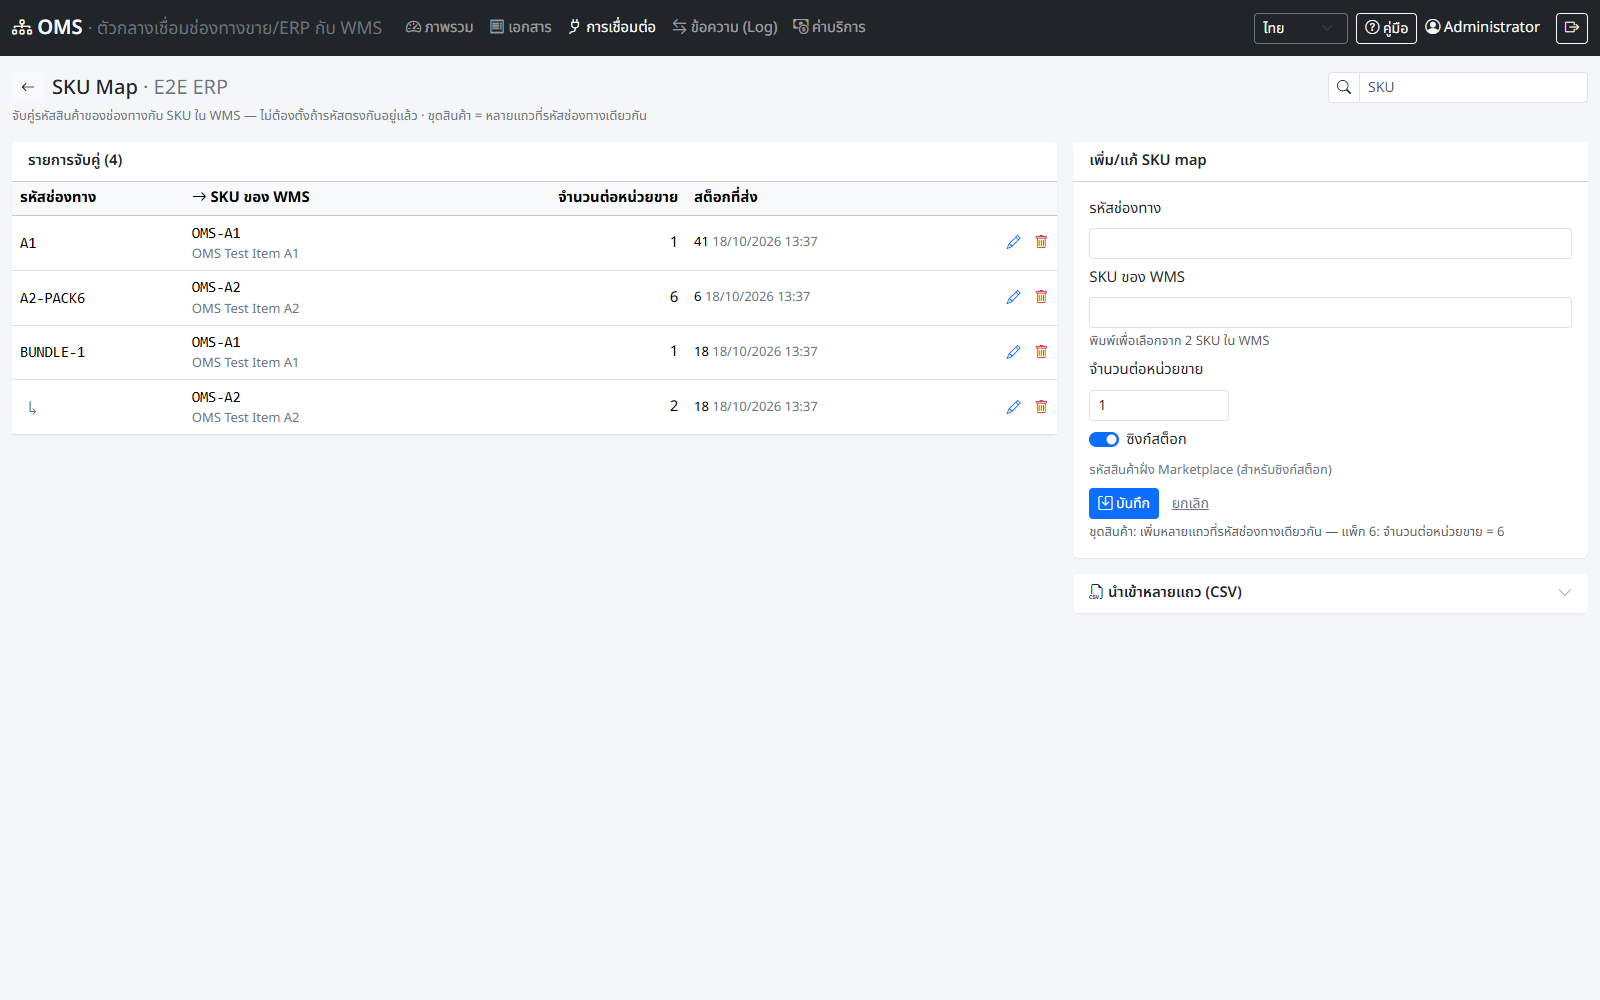The width and height of the screenshot is (1600, 1000).
Task: Focus the SKU search field
Action: click(1473, 87)
